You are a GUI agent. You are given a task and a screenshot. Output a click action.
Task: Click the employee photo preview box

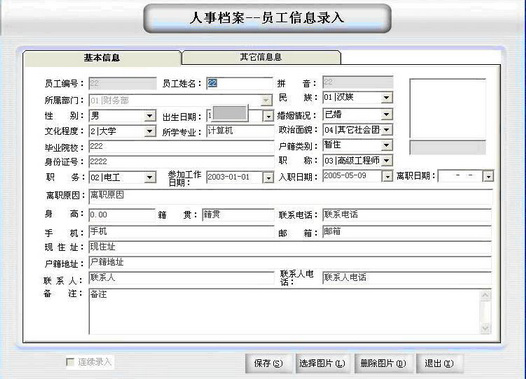(448, 108)
